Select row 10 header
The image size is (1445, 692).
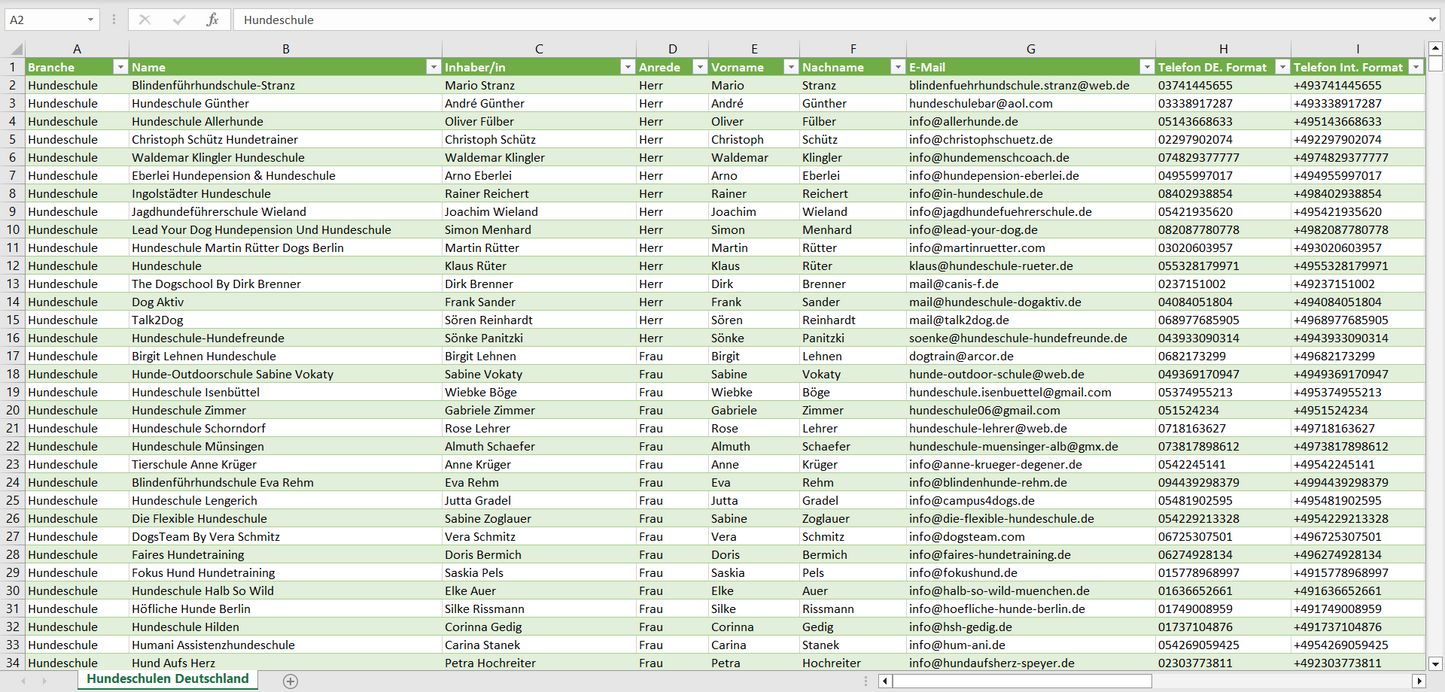pyautogui.click(x=13, y=230)
